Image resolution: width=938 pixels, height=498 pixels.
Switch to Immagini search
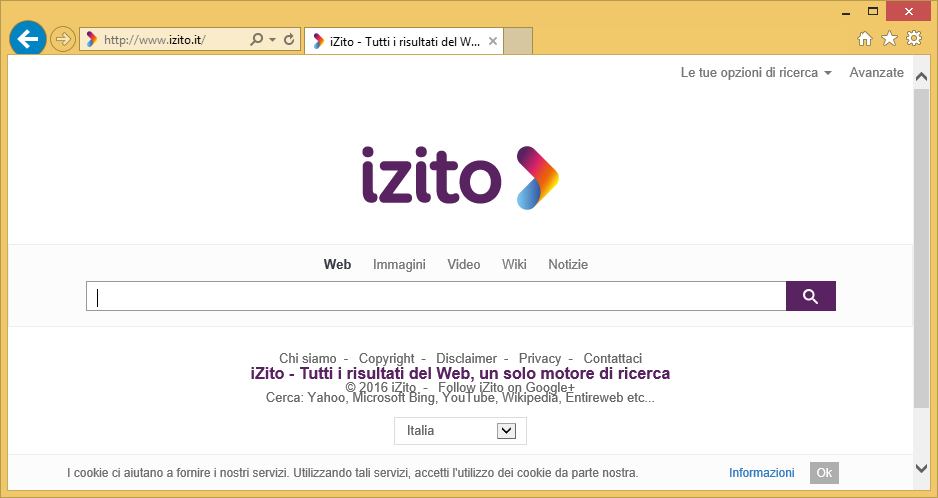click(x=399, y=265)
